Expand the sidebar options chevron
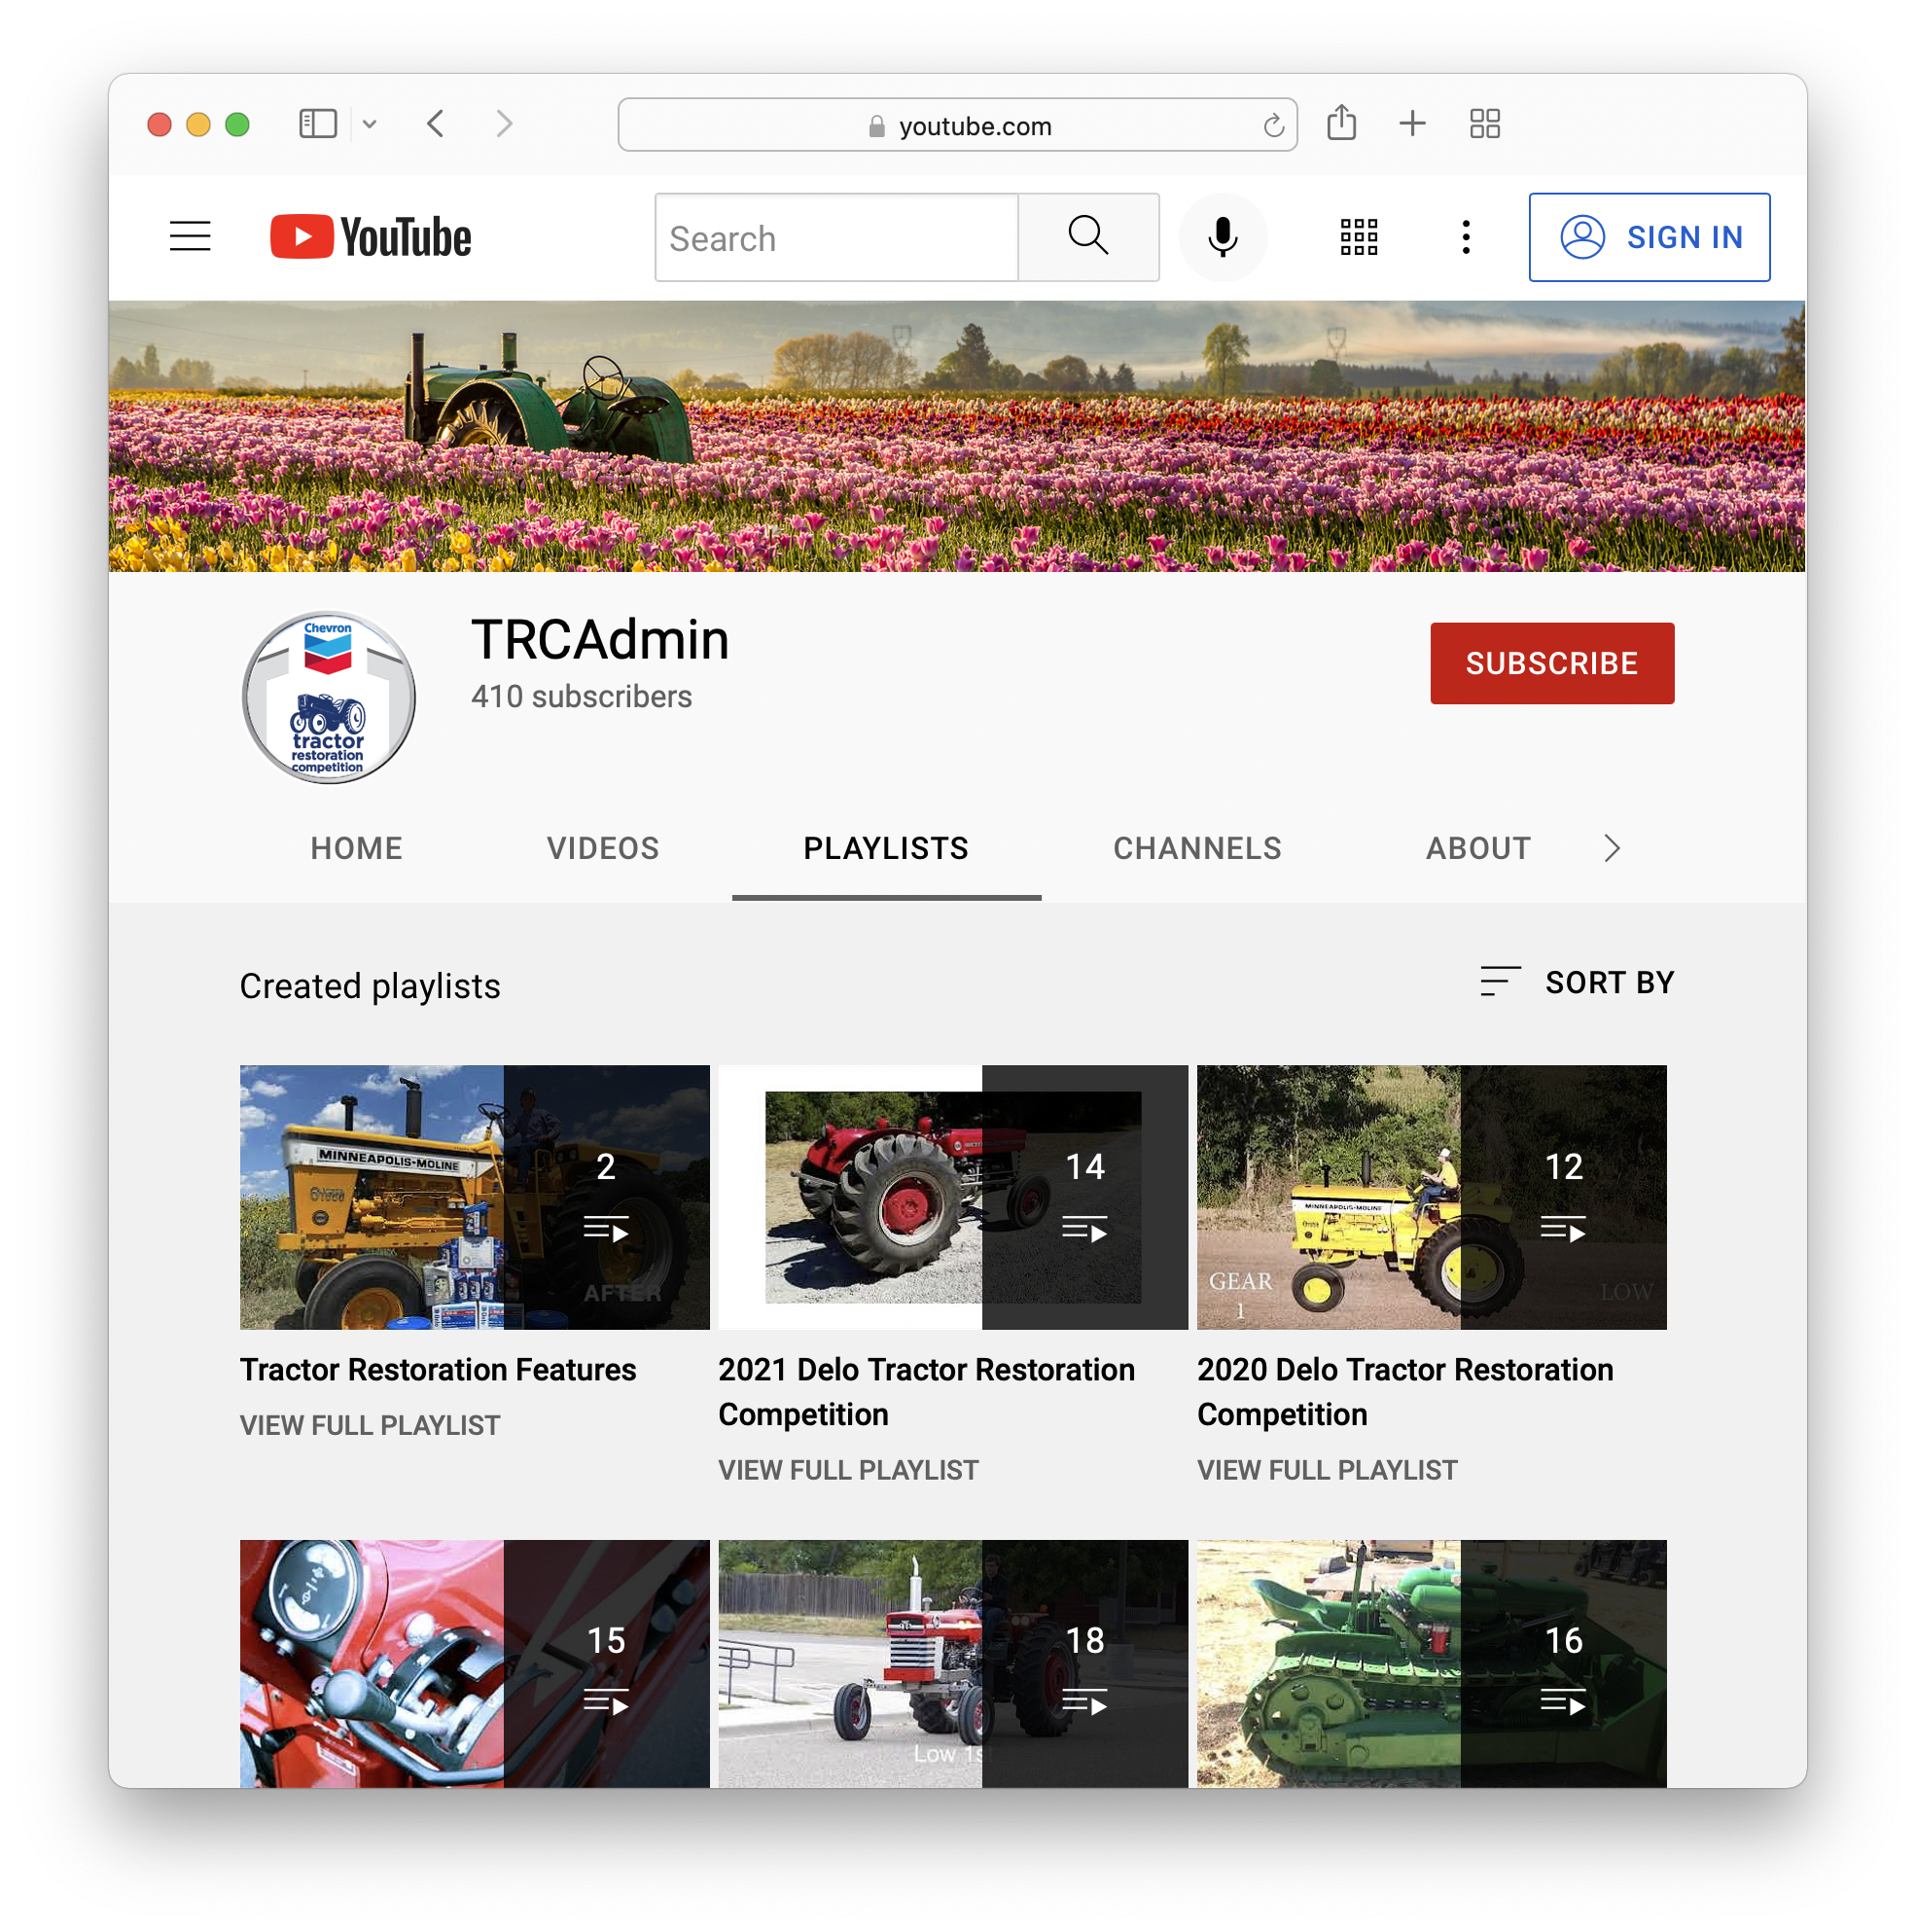The image size is (1916, 1932). (371, 123)
